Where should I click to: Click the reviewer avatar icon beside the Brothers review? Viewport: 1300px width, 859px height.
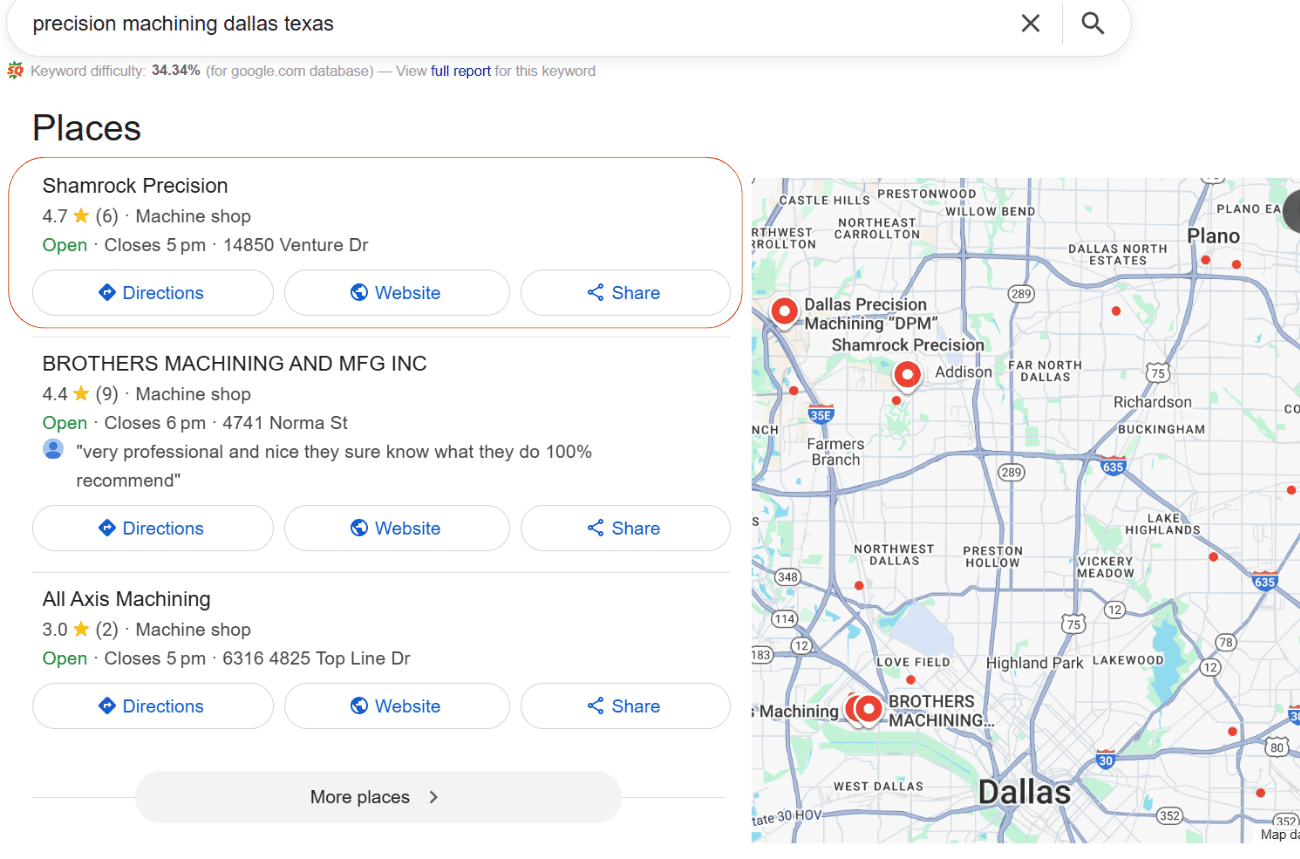click(53, 449)
